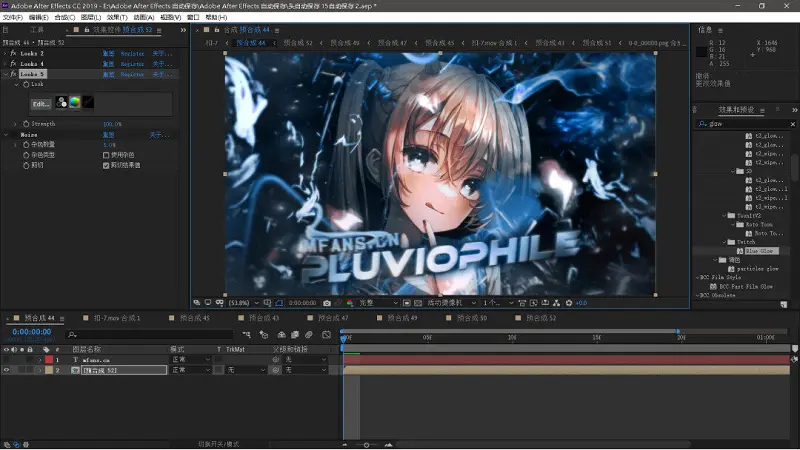Viewport: 800px width, 450px height.
Task: Switch to 预合成 47 timeline tab
Action: [333, 318]
